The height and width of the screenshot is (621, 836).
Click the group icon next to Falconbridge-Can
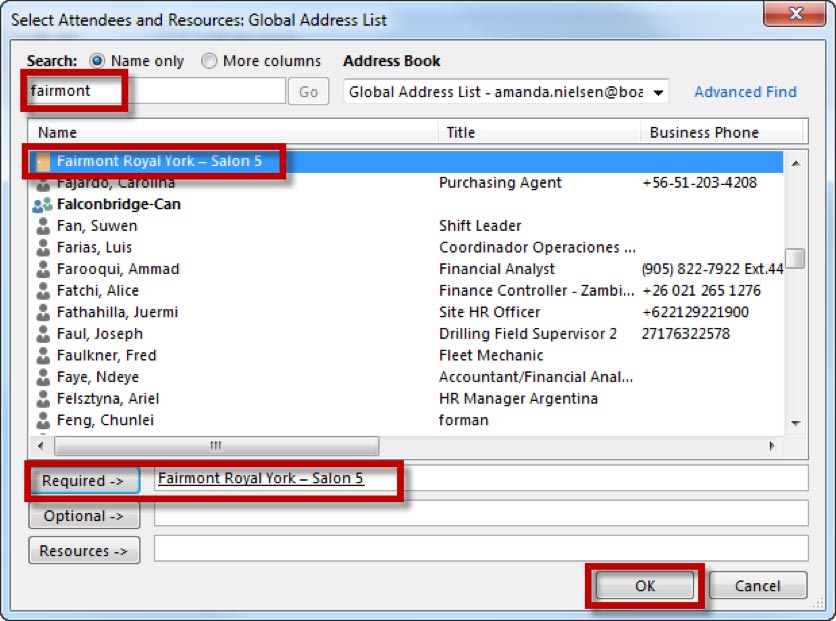pyautogui.click(x=42, y=205)
